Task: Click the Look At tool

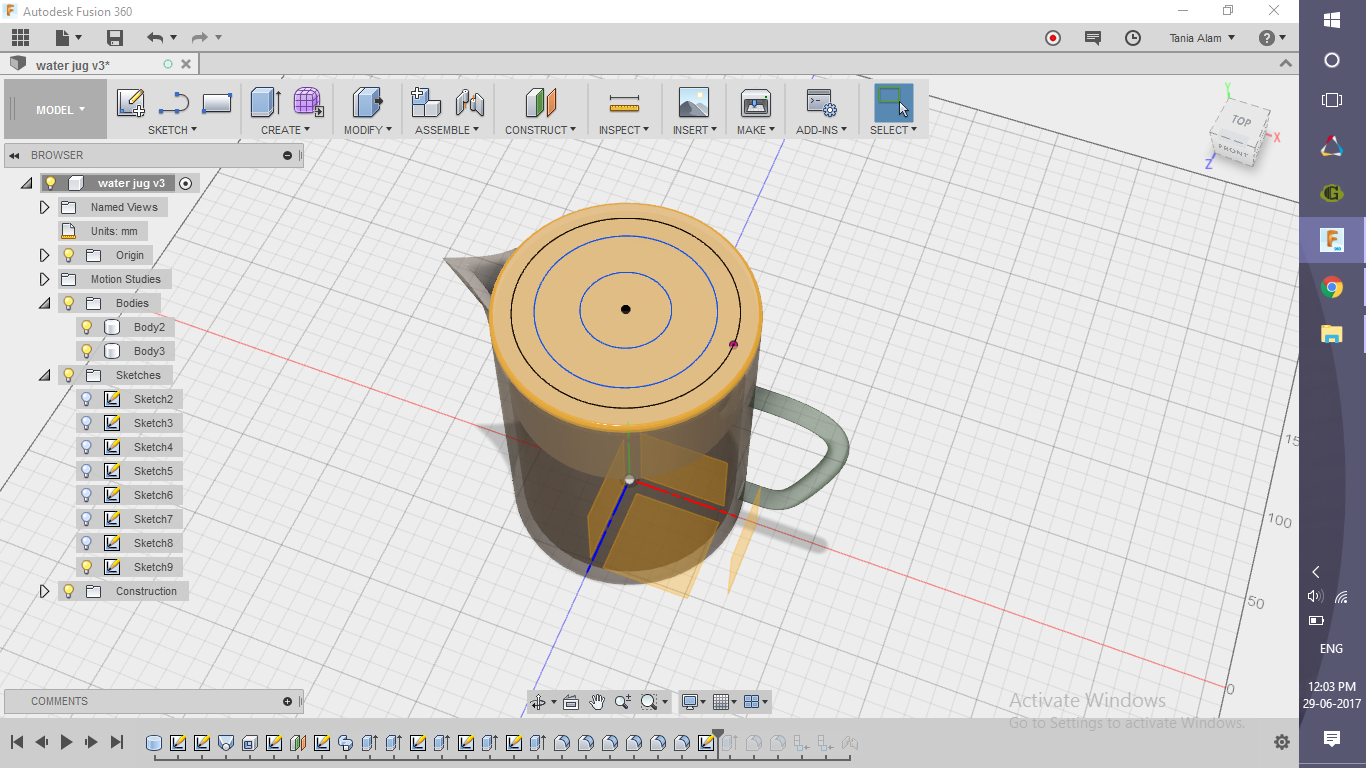Action: [x=571, y=702]
